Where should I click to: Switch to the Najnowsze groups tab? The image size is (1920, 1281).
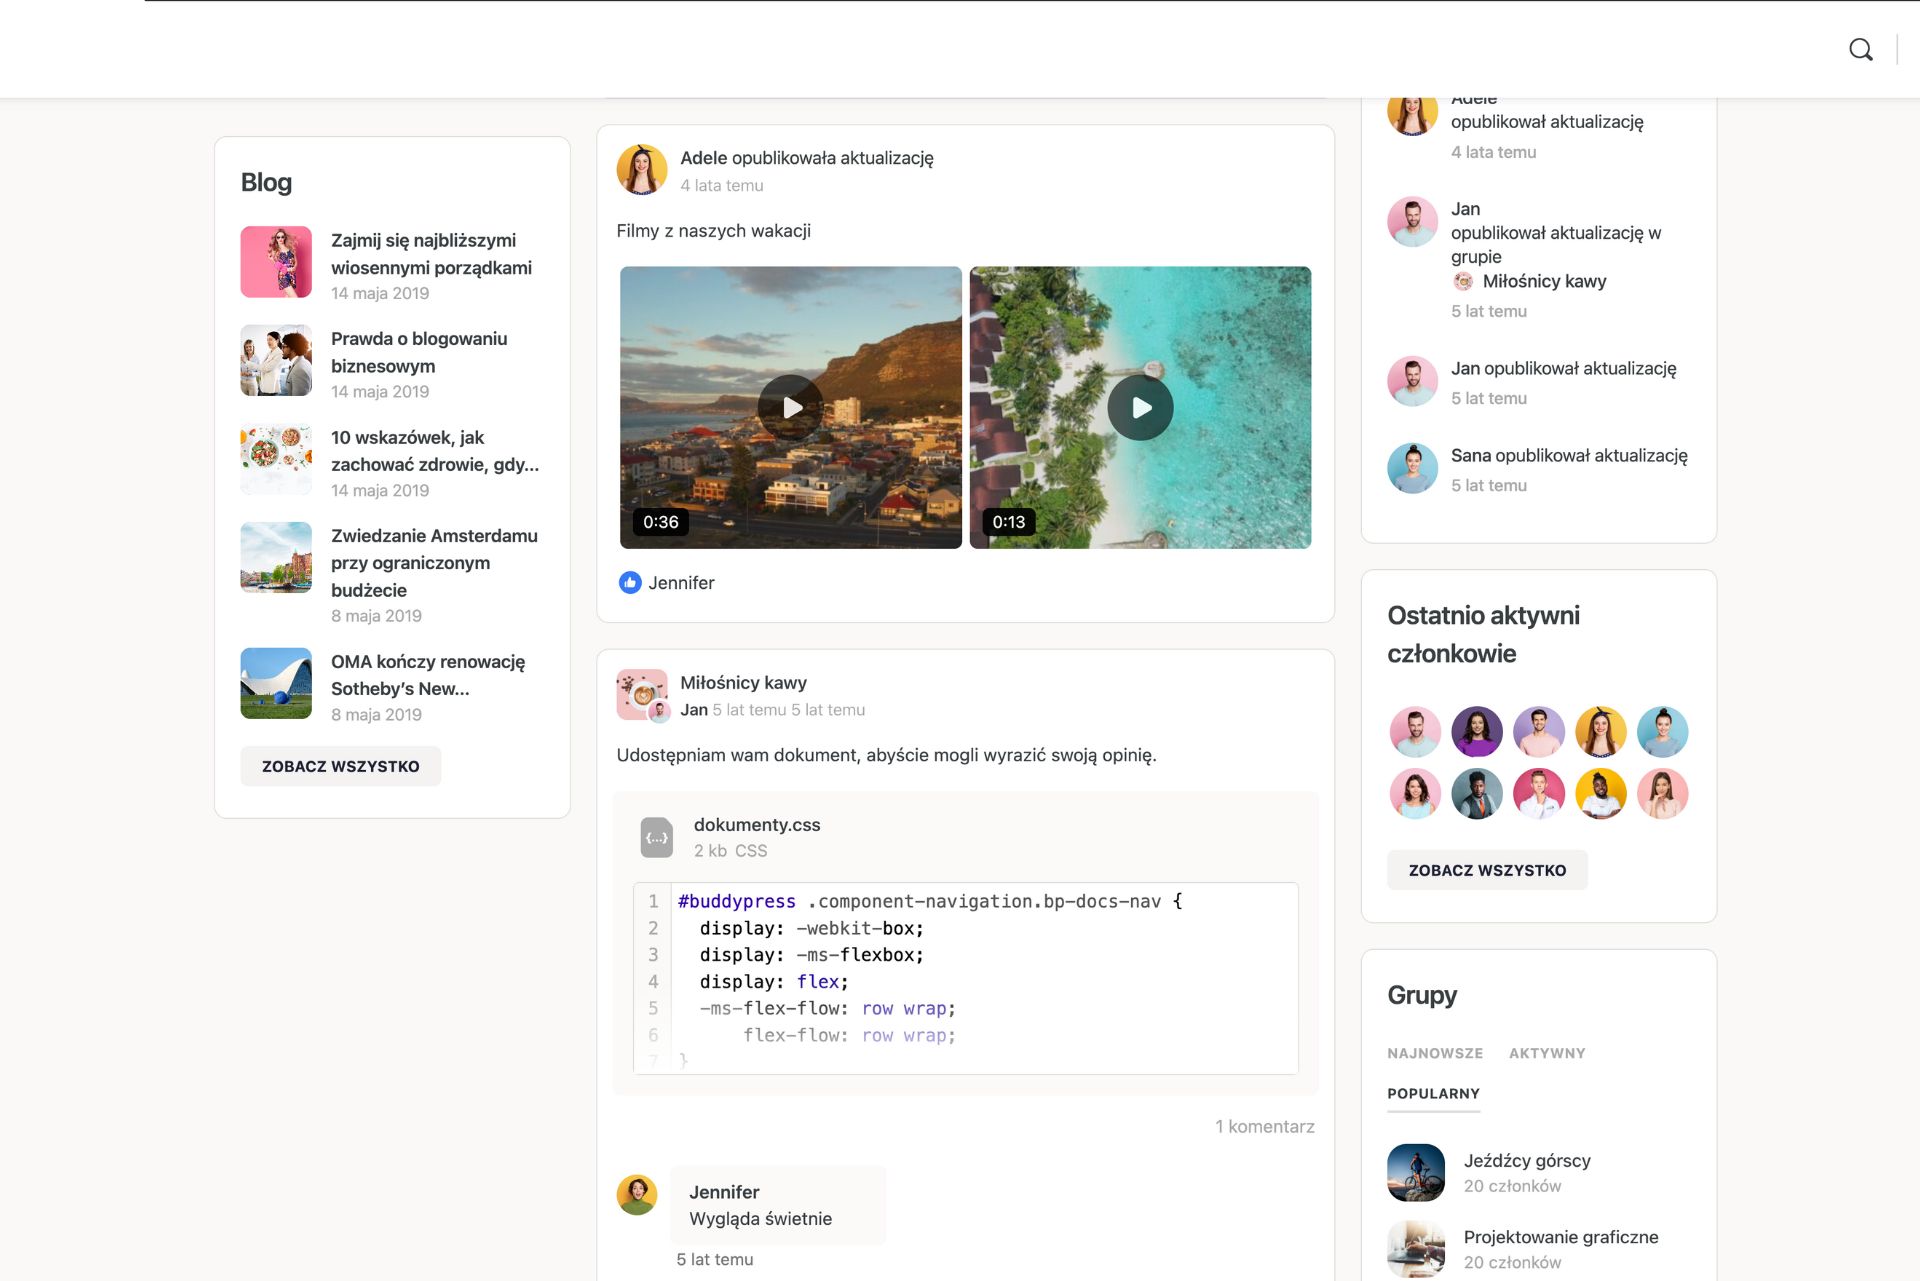pyautogui.click(x=1434, y=1053)
